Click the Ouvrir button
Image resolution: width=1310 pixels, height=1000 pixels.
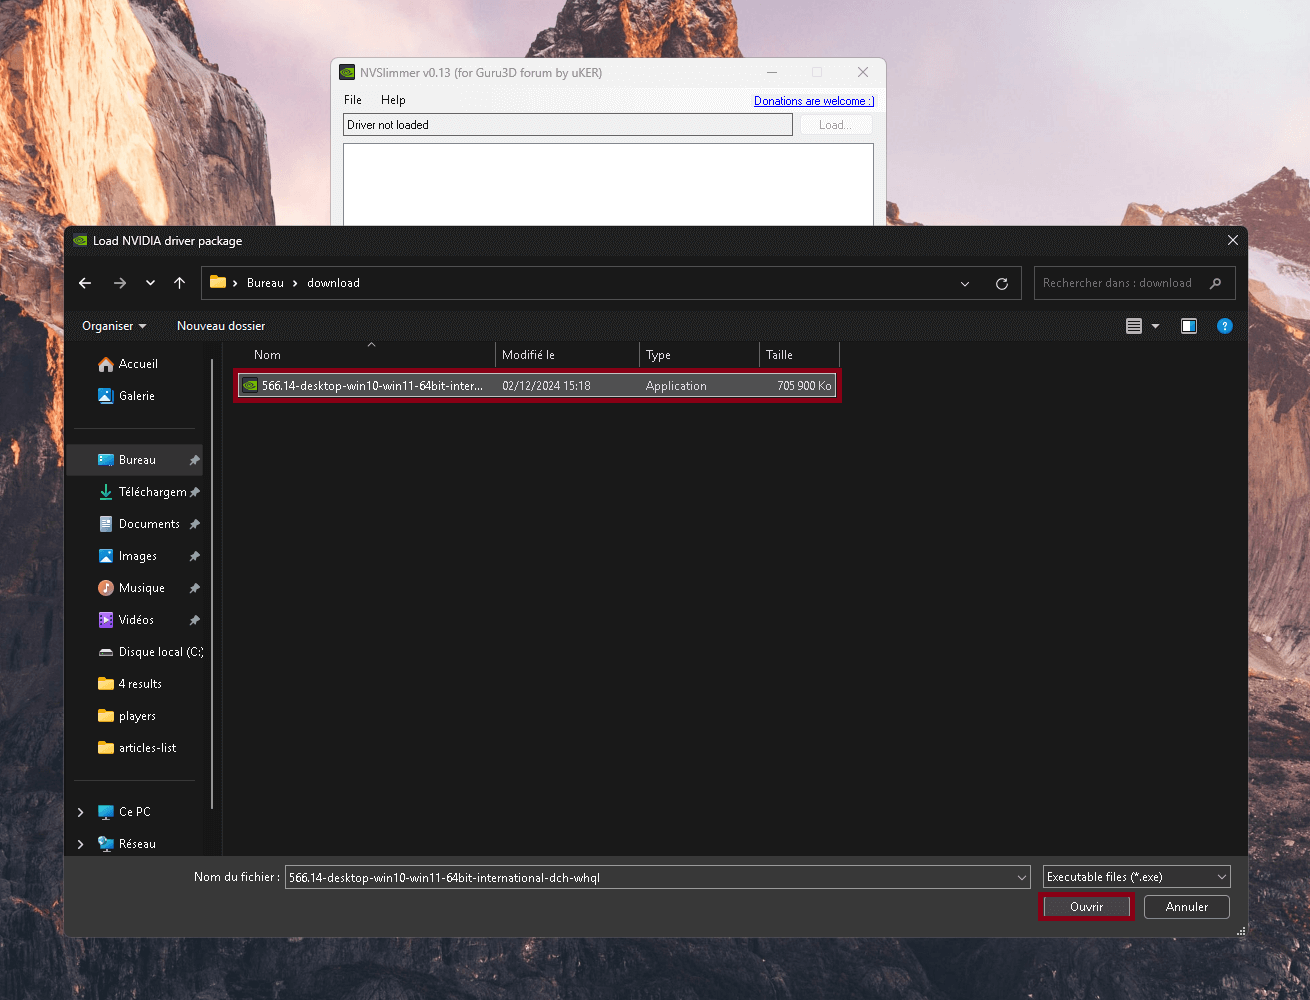tap(1086, 907)
